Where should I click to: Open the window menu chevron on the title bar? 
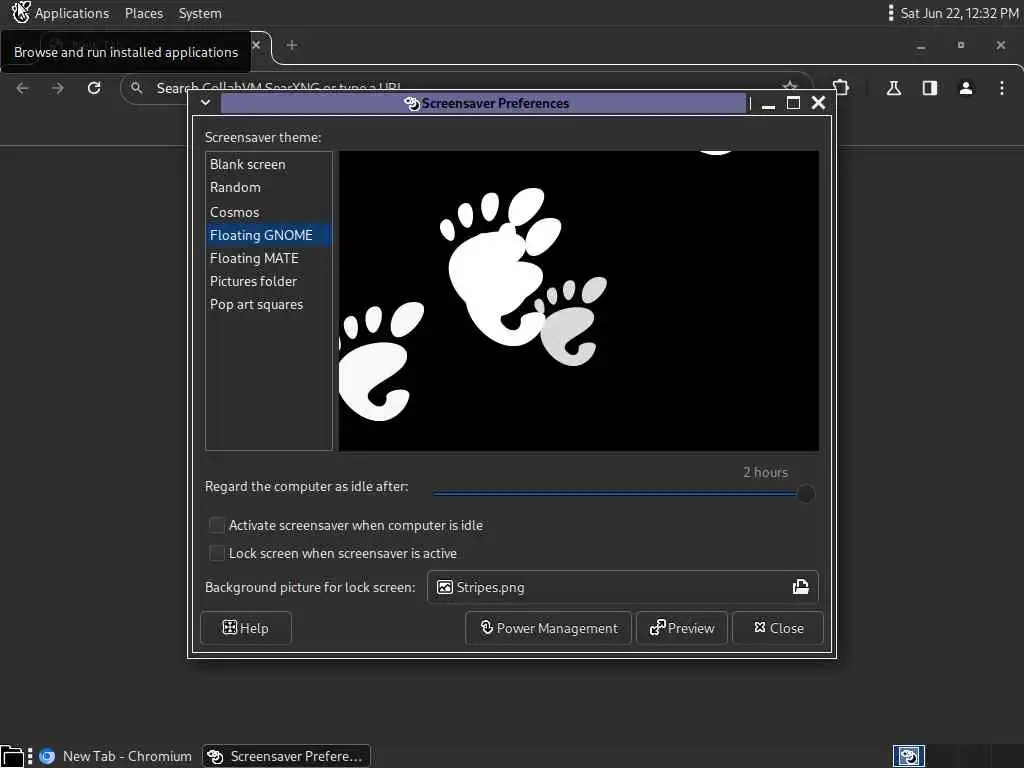pyautogui.click(x=205, y=103)
